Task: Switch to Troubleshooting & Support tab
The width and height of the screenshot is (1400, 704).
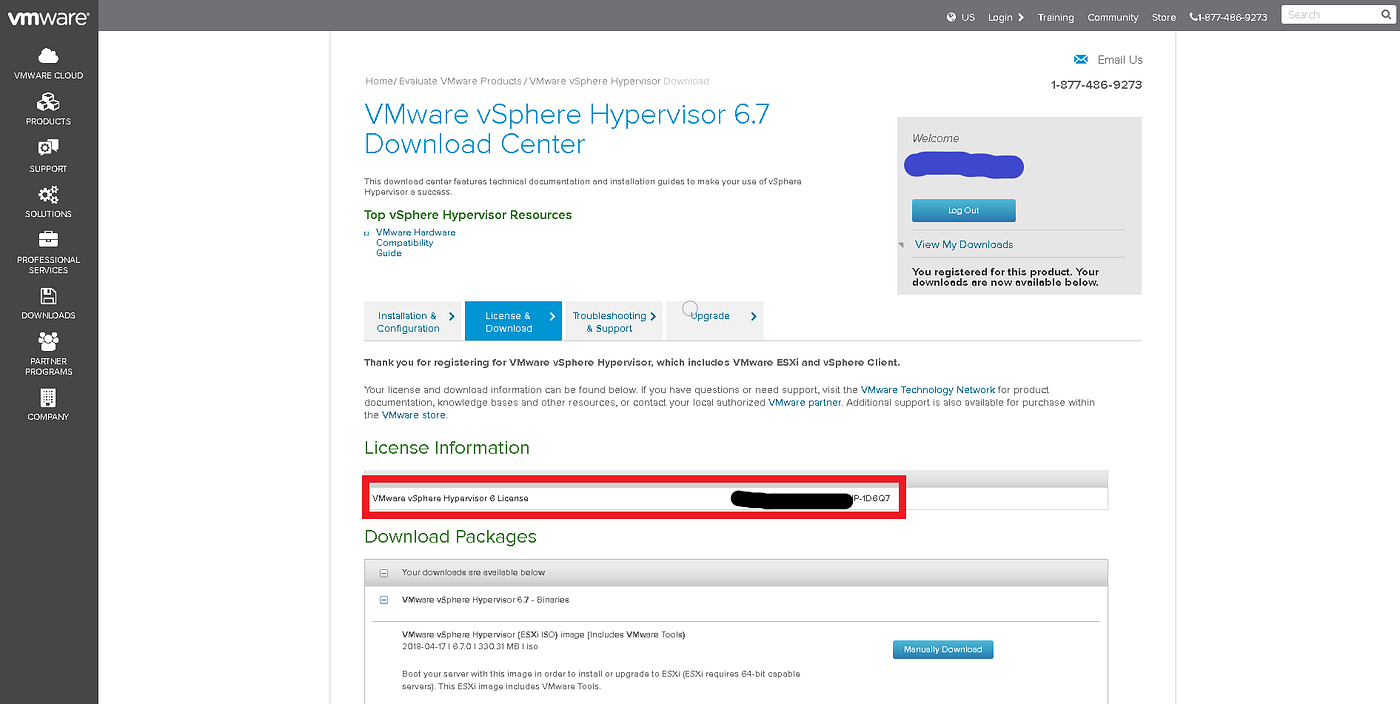Action: (x=614, y=322)
